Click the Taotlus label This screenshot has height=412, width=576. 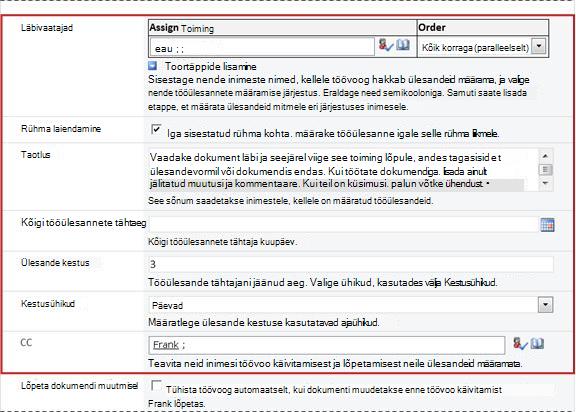[36, 155]
